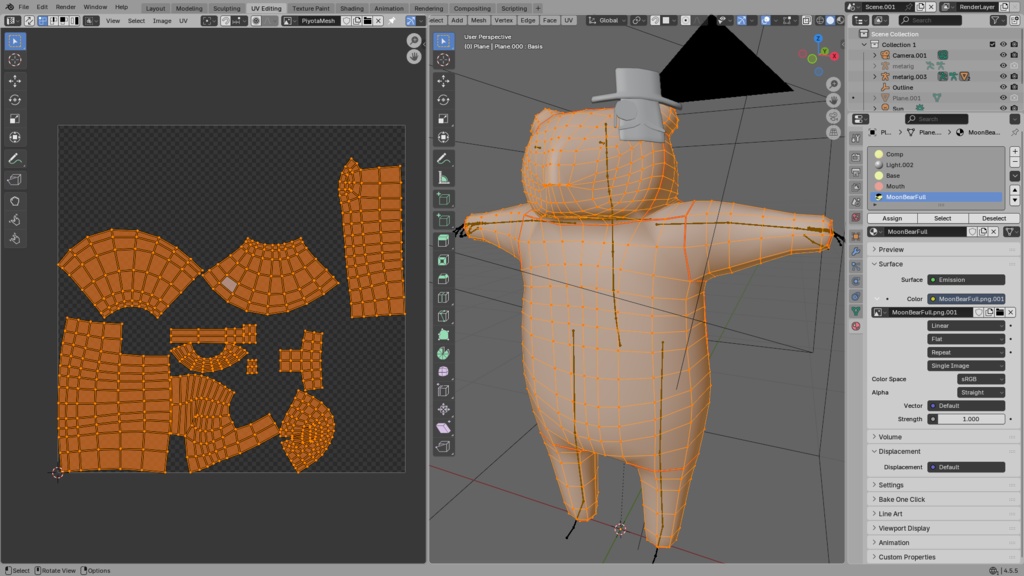This screenshot has width=1024, height=576.
Task: Select the Rip Region tool in UV editor
Action: pyautogui.click(x=15, y=180)
